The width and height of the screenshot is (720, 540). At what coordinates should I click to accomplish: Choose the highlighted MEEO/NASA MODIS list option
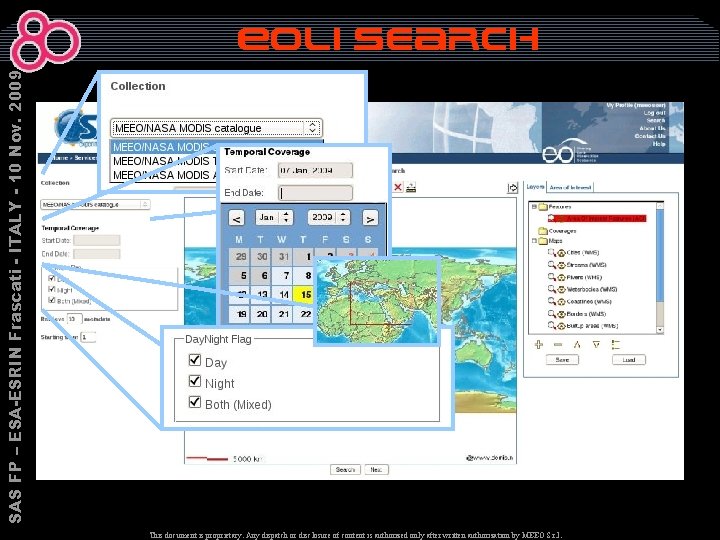pos(163,147)
